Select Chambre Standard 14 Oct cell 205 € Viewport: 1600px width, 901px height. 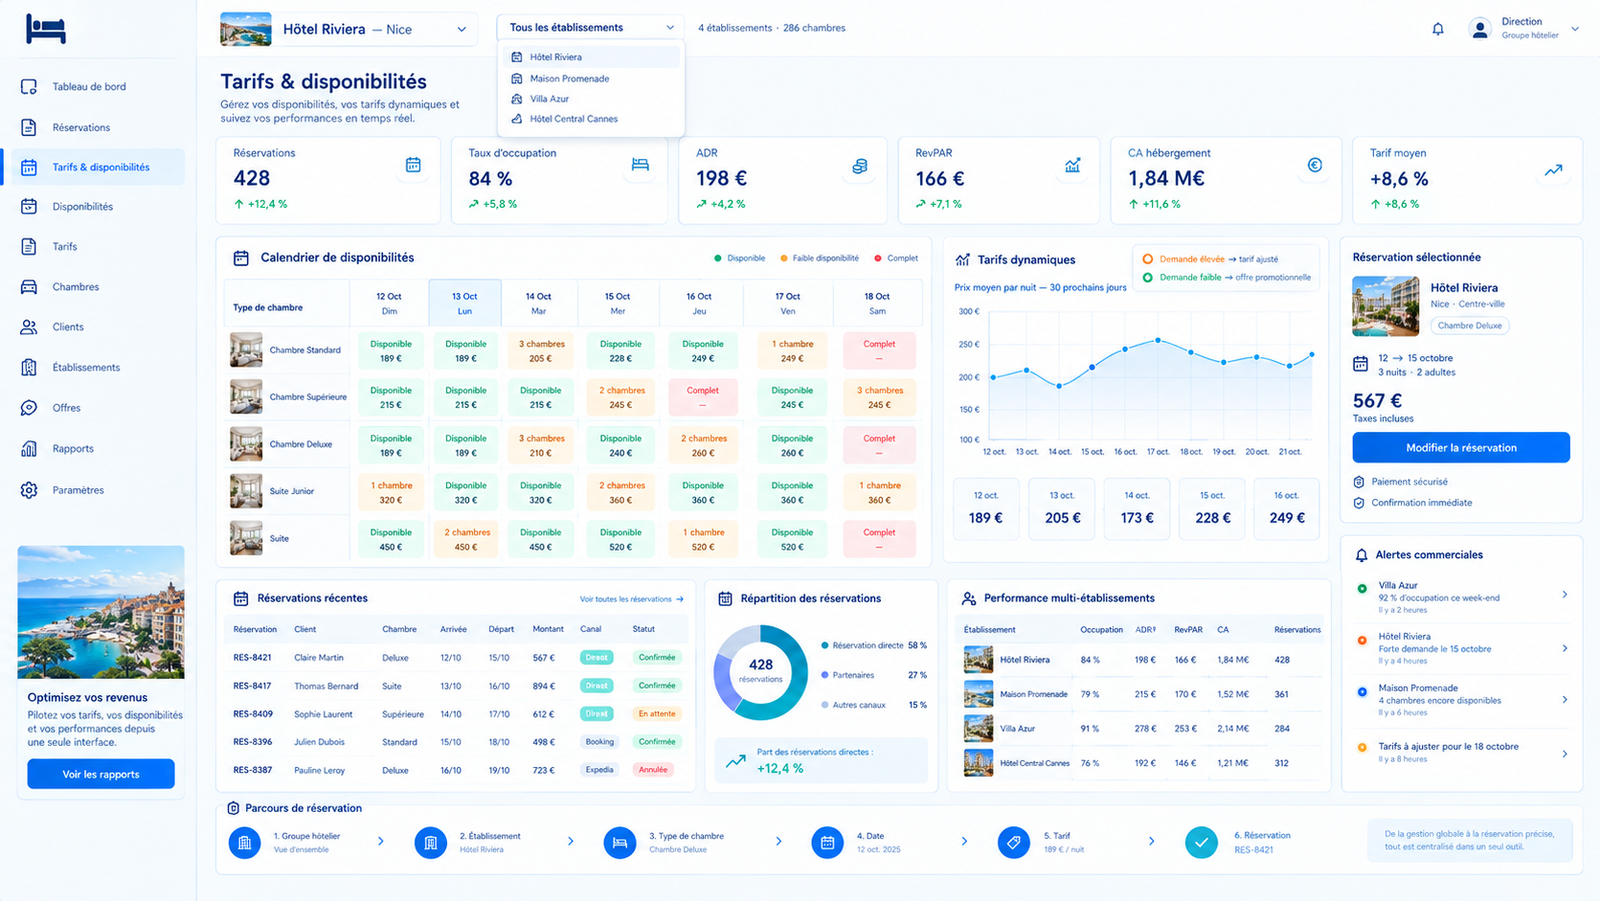pos(541,350)
